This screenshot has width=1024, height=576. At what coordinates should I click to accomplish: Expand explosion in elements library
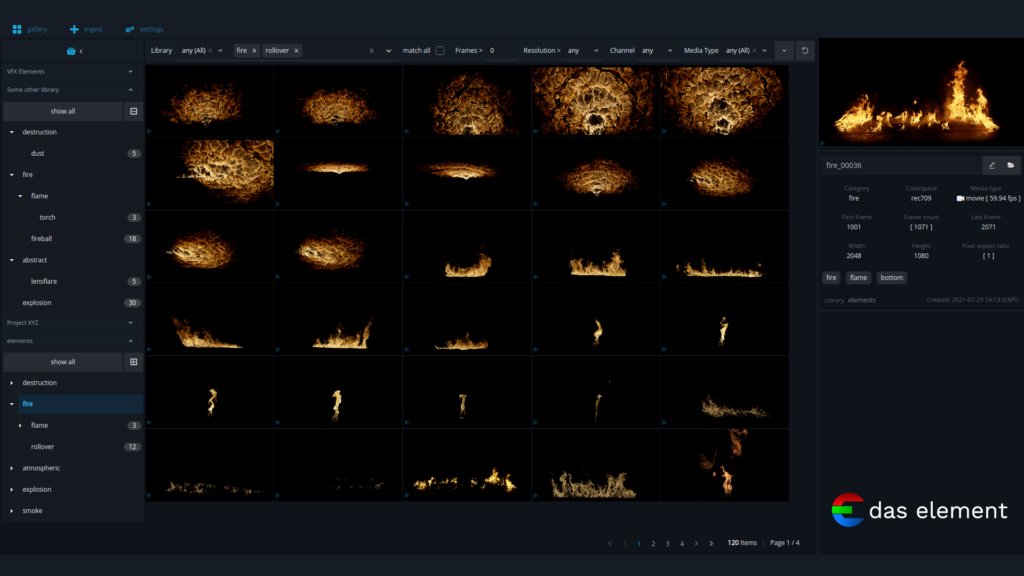point(12,490)
